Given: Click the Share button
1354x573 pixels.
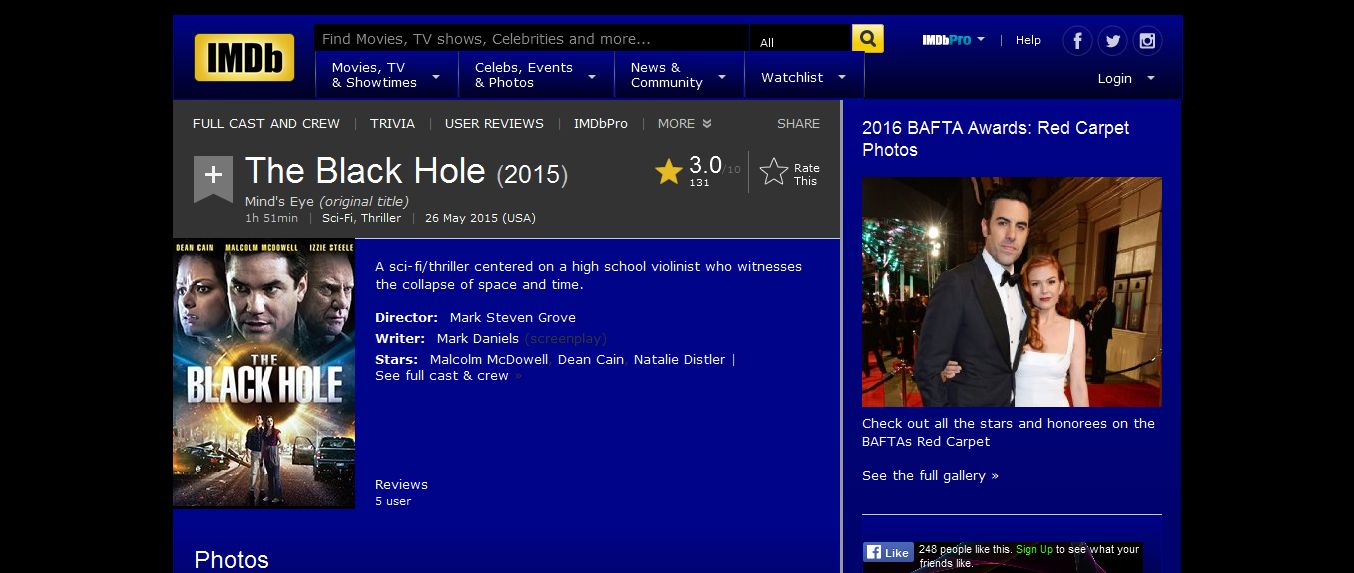Looking at the screenshot, I should (x=798, y=124).
